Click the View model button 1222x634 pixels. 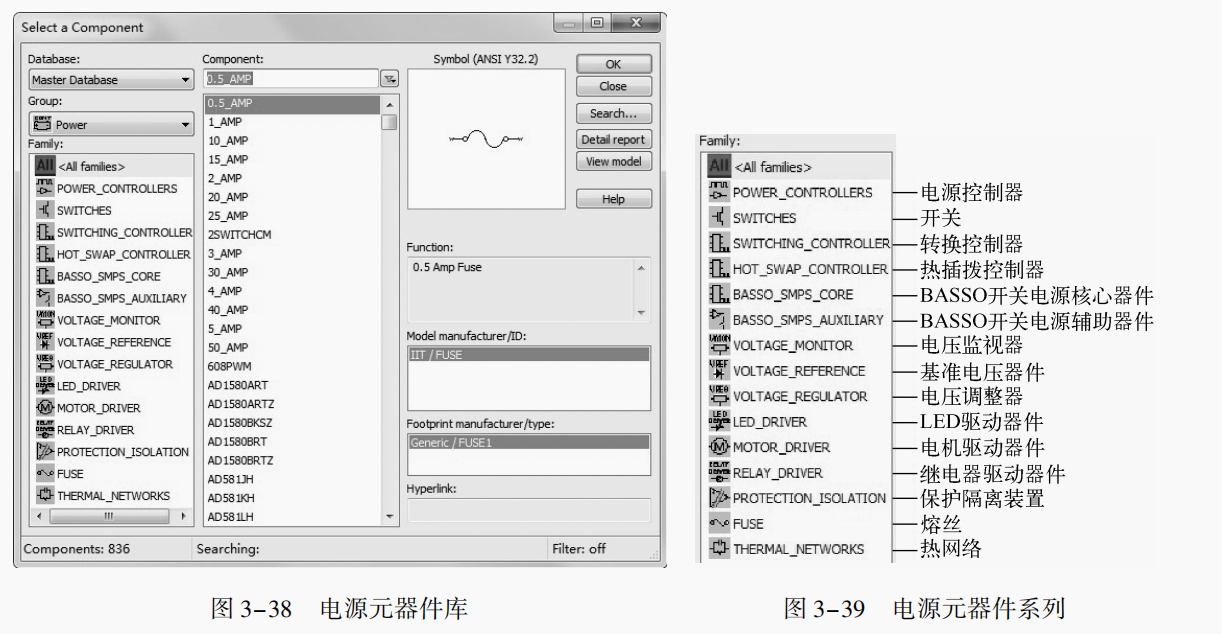pos(613,162)
